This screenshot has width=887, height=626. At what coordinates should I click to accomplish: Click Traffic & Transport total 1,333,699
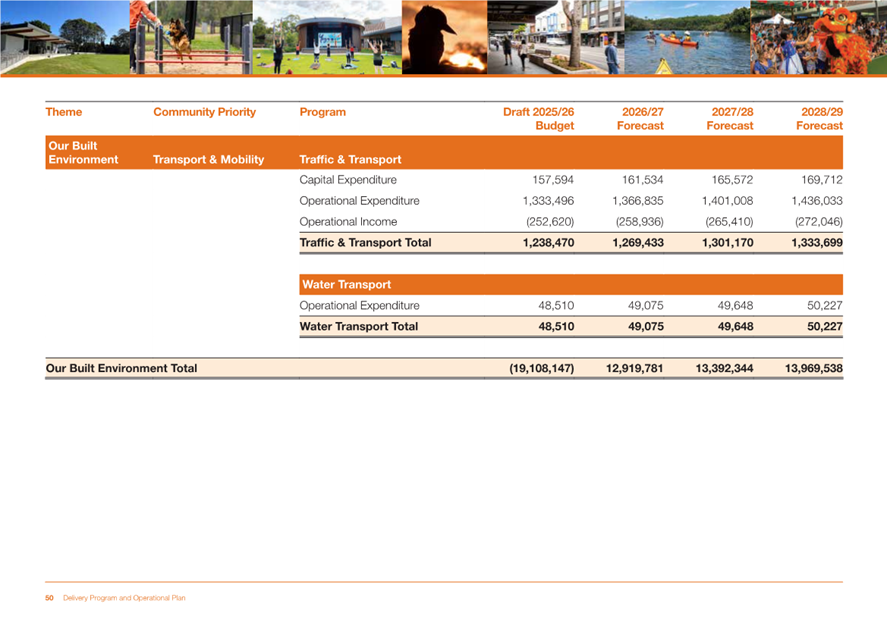coord(817,243)
